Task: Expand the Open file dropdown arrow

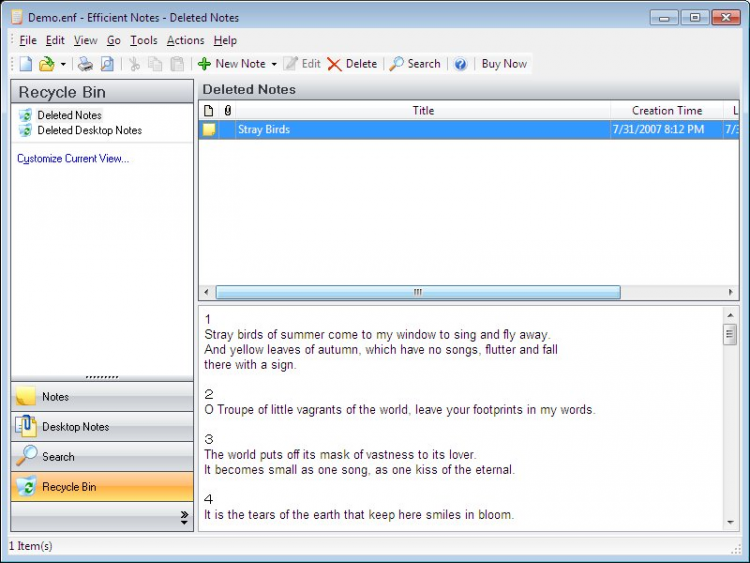Action: (x=63, y=64)
